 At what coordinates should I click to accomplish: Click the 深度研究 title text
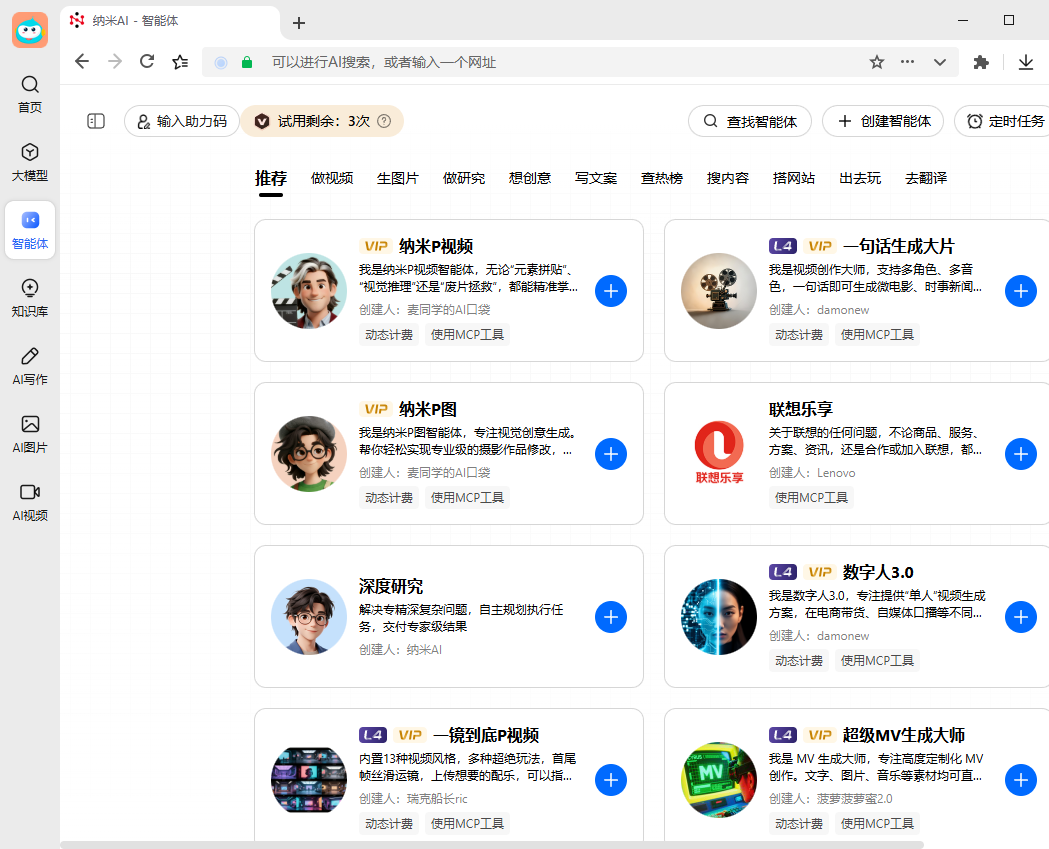391,587
